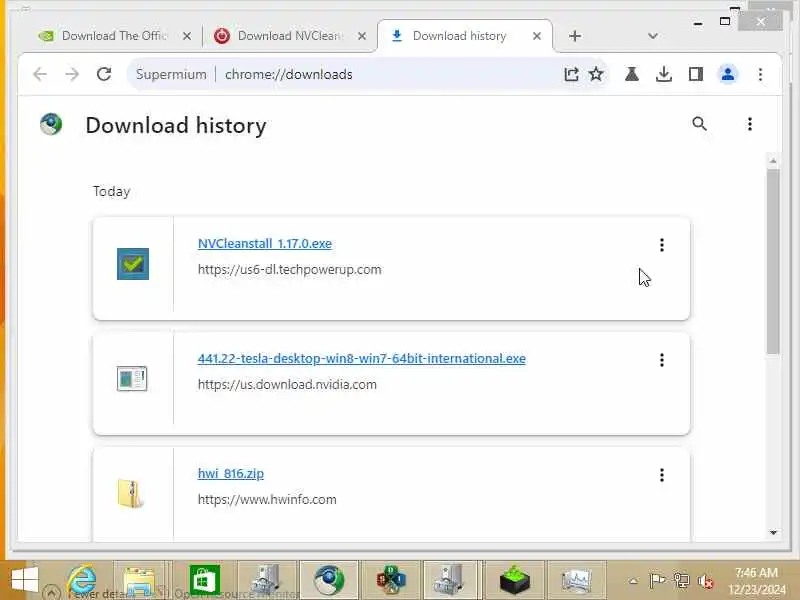Screen dimensions: 800x600
Task: Click the browser forward arrow
Action: (x=72, y=74)
